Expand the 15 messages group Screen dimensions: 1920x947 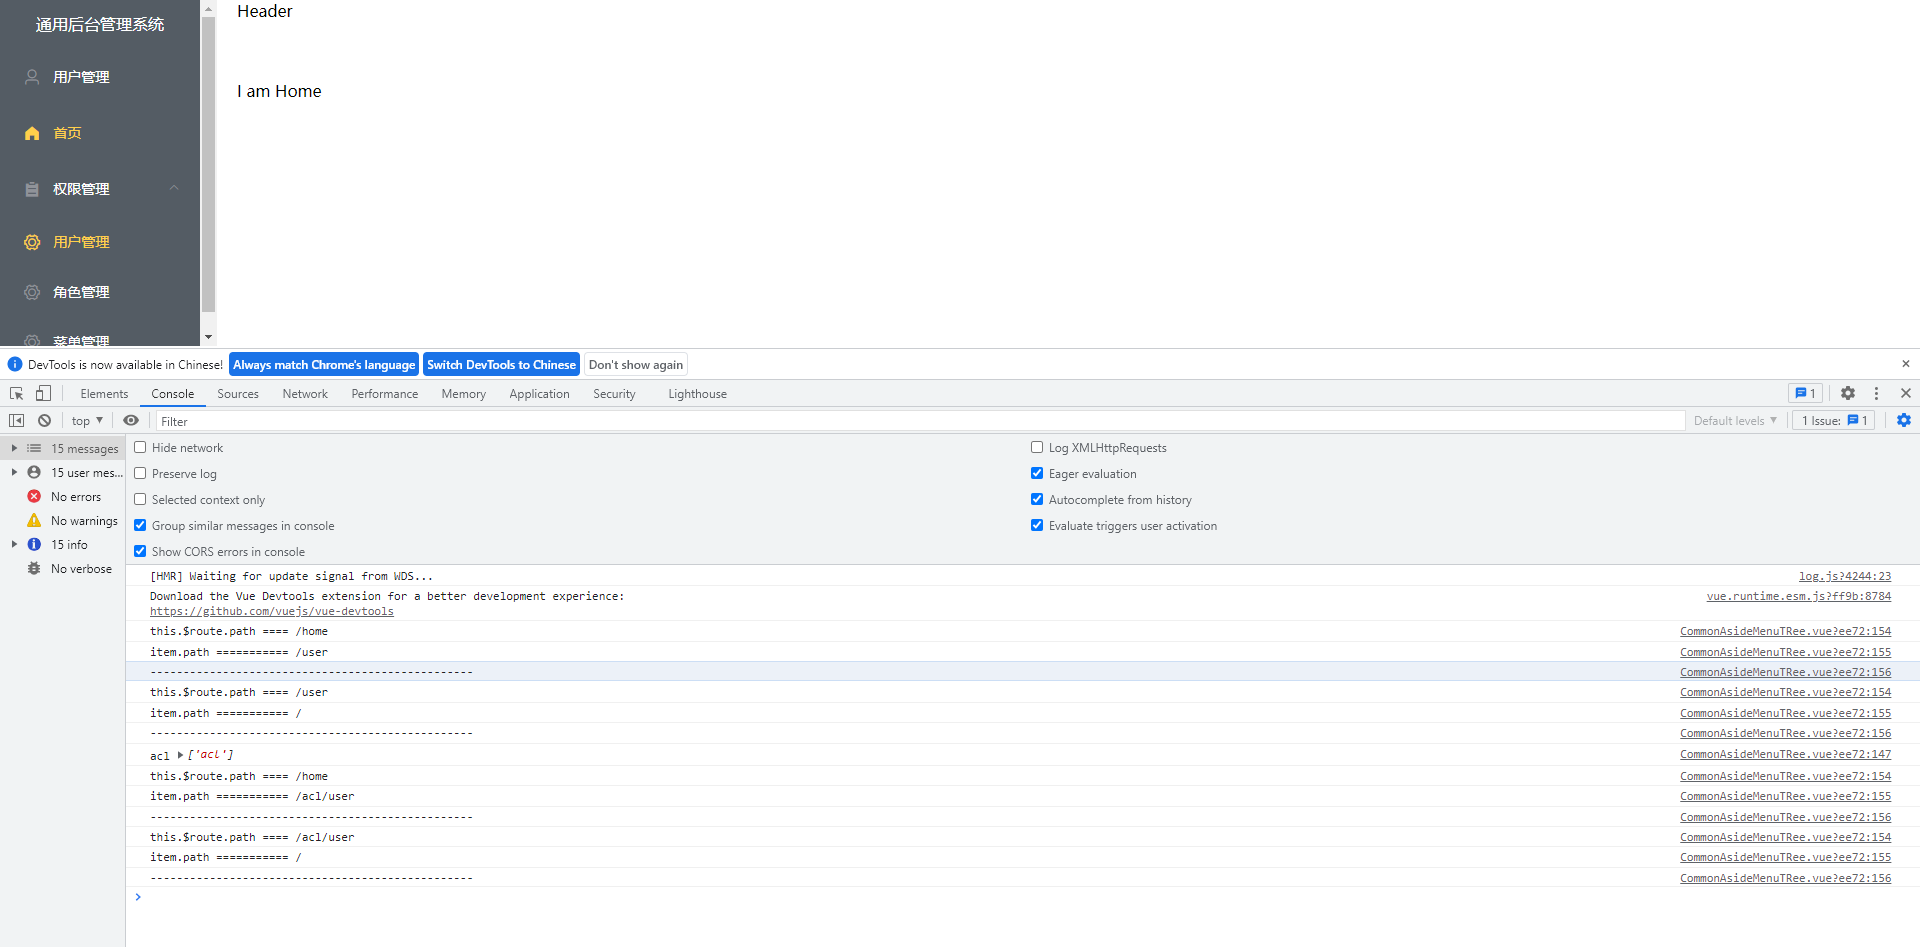pyautogui.click(x=14, y=448)
